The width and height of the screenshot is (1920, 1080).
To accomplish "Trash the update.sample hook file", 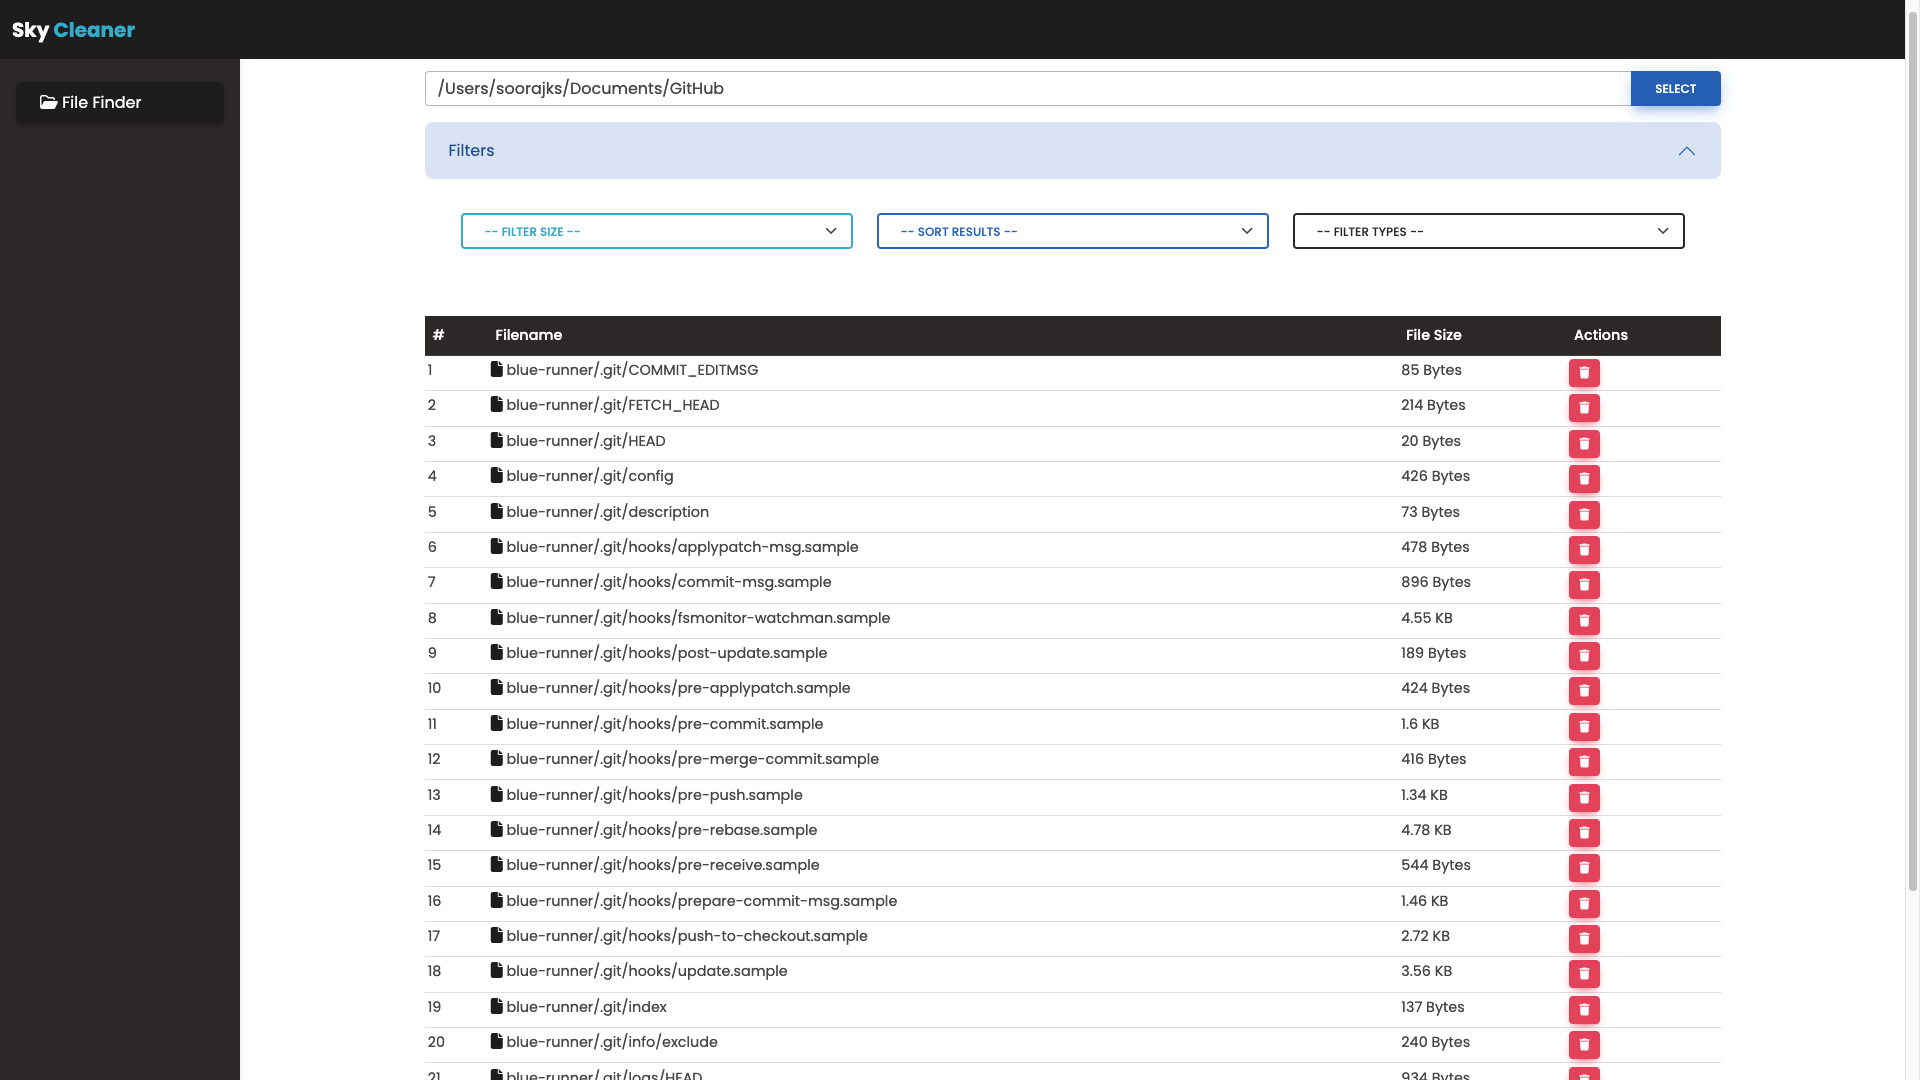I will tap(1584, 974).
